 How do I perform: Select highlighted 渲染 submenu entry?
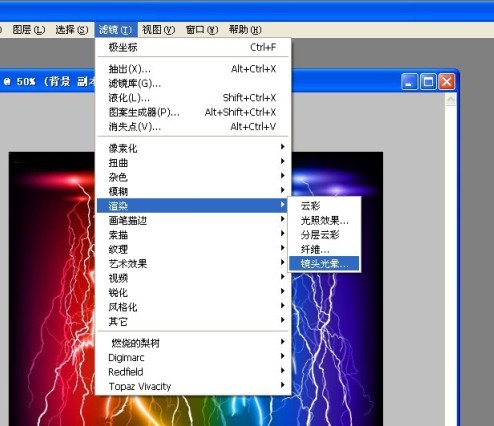192,206
